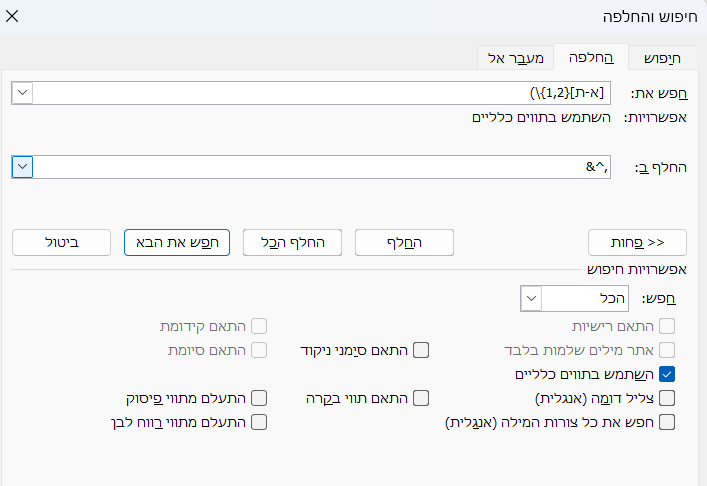Click the חפש את הבא button
Screen dimensions: 707x486
pos(177,243)
